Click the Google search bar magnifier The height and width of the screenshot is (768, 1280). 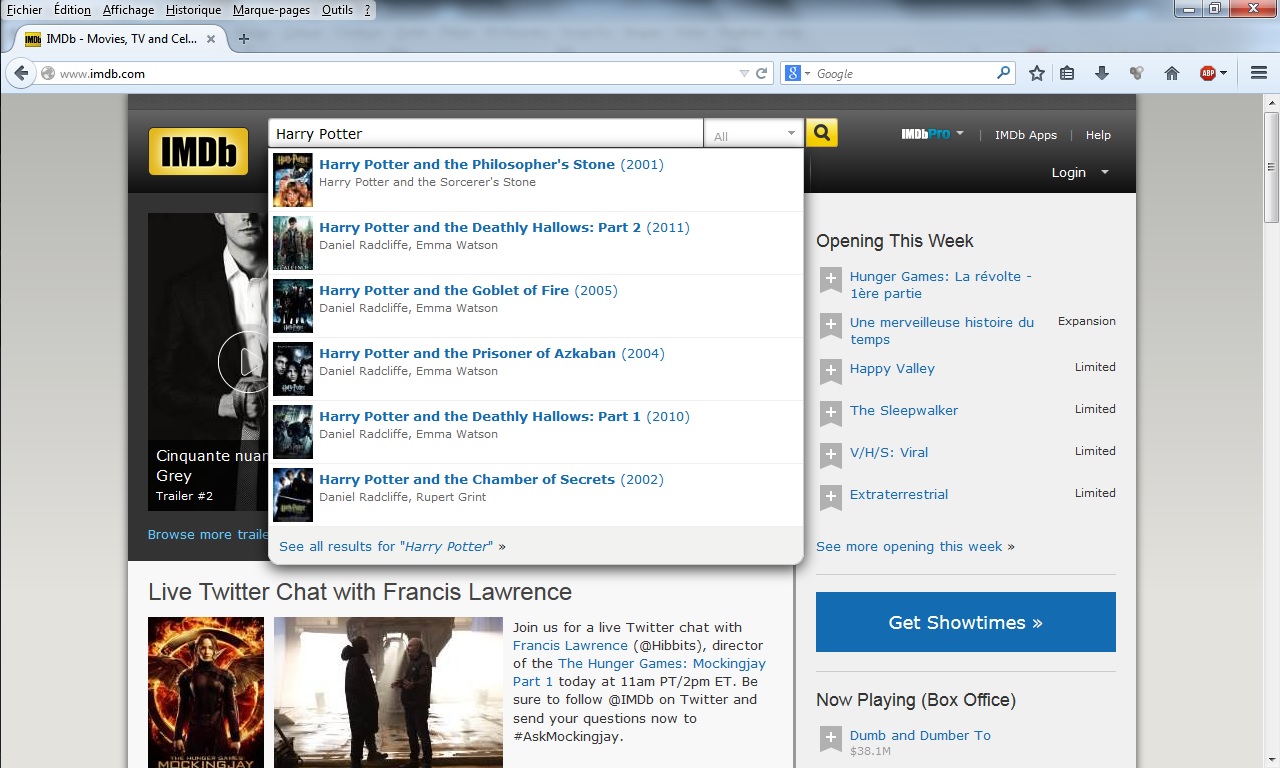coord(1003,73)
